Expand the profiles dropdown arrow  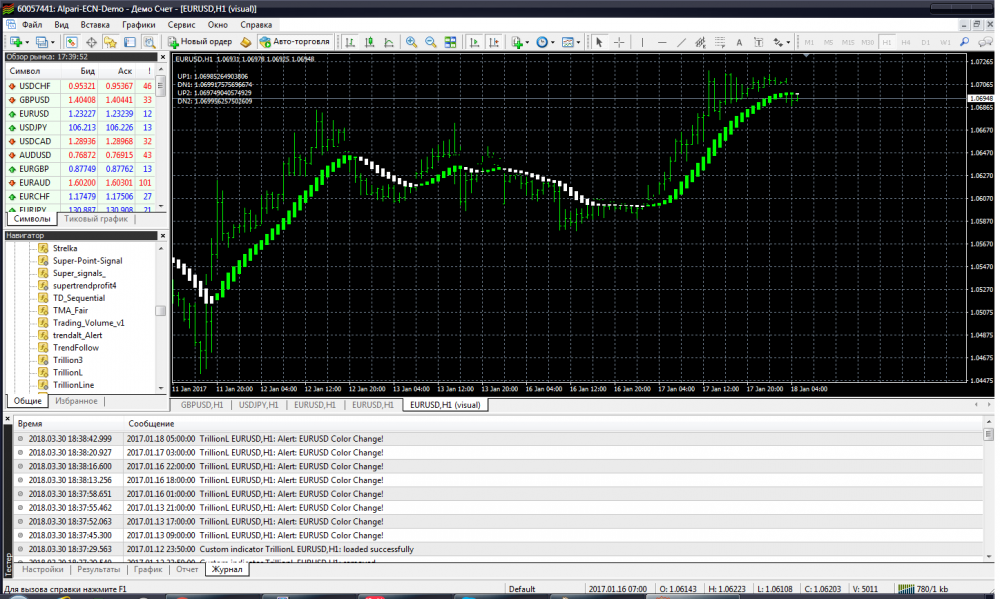point(52,43)
